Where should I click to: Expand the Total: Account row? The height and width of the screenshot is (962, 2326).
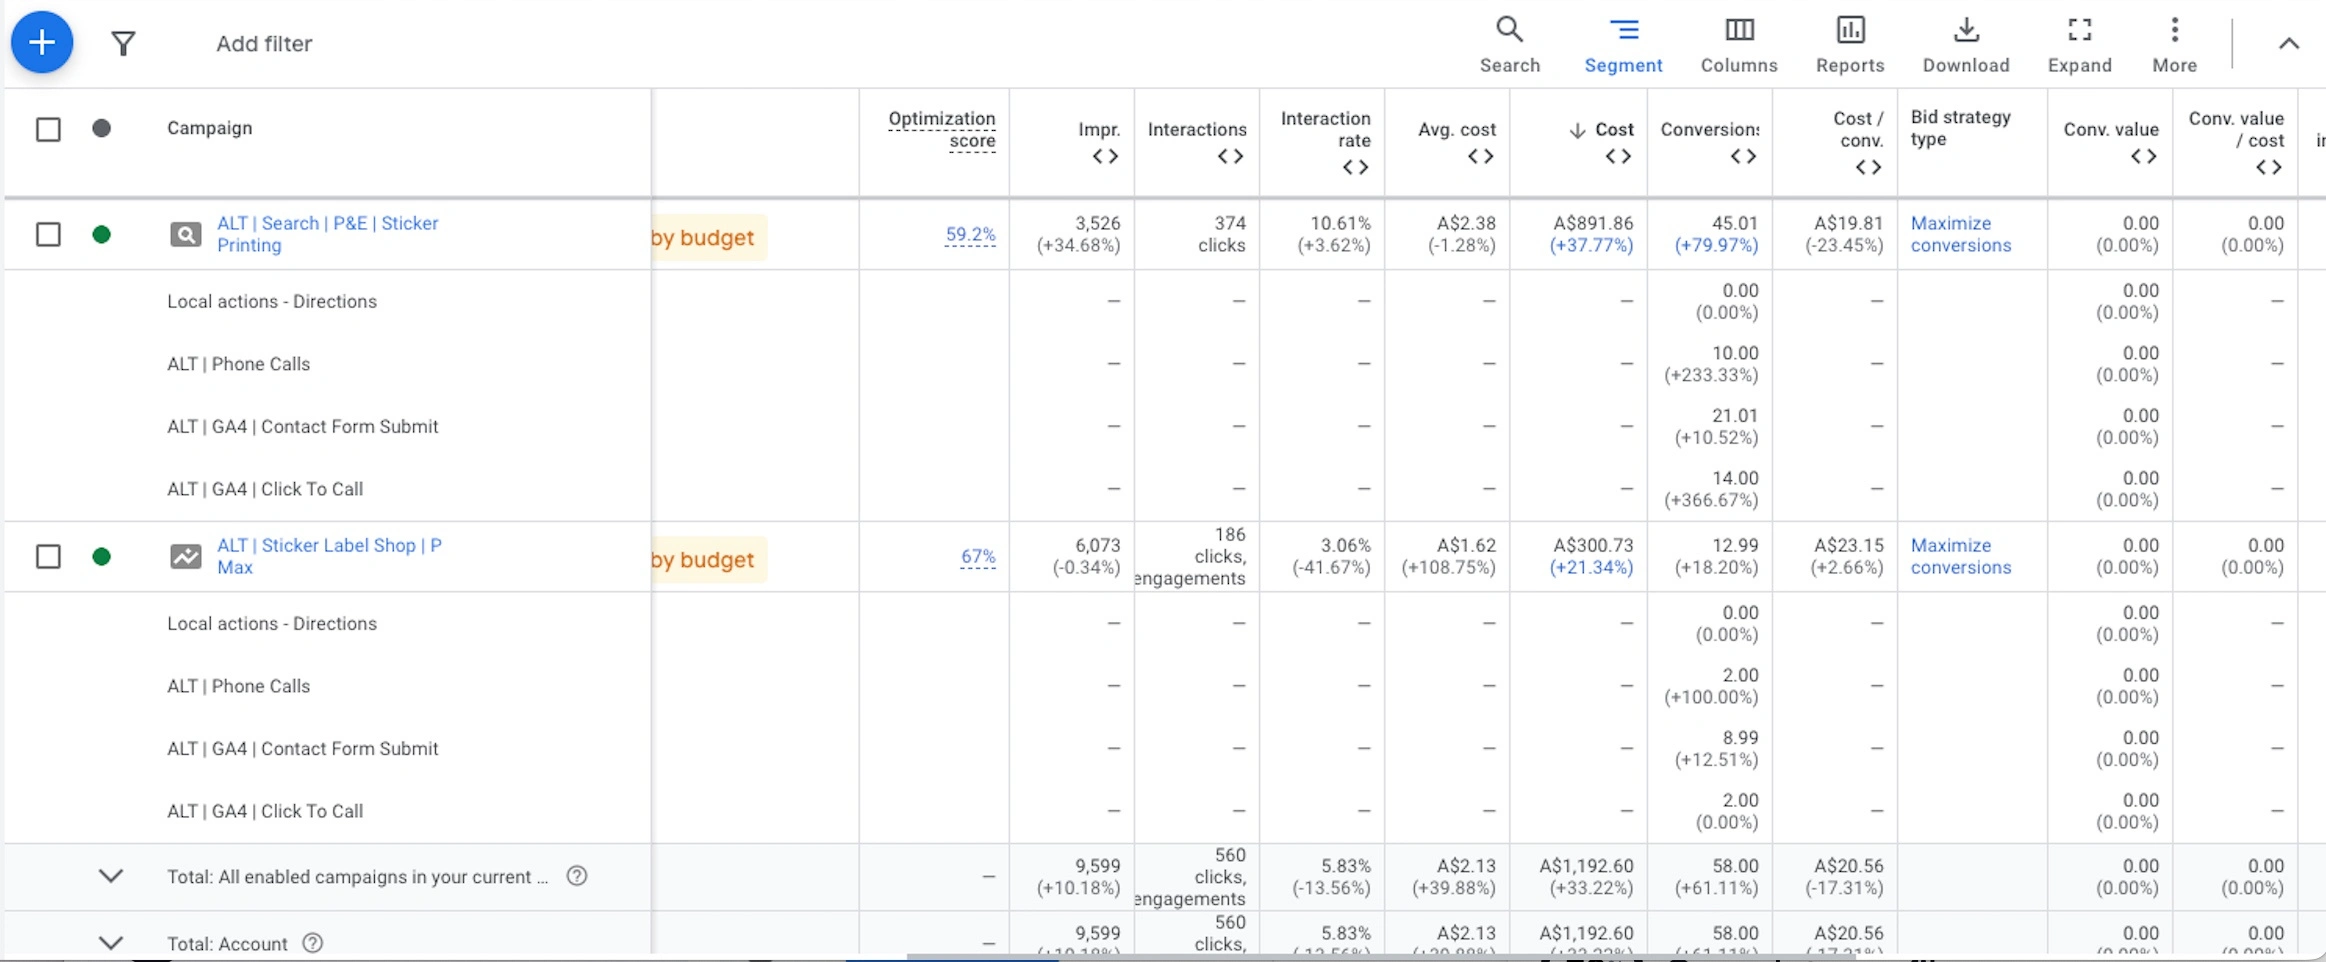[111, 942]
